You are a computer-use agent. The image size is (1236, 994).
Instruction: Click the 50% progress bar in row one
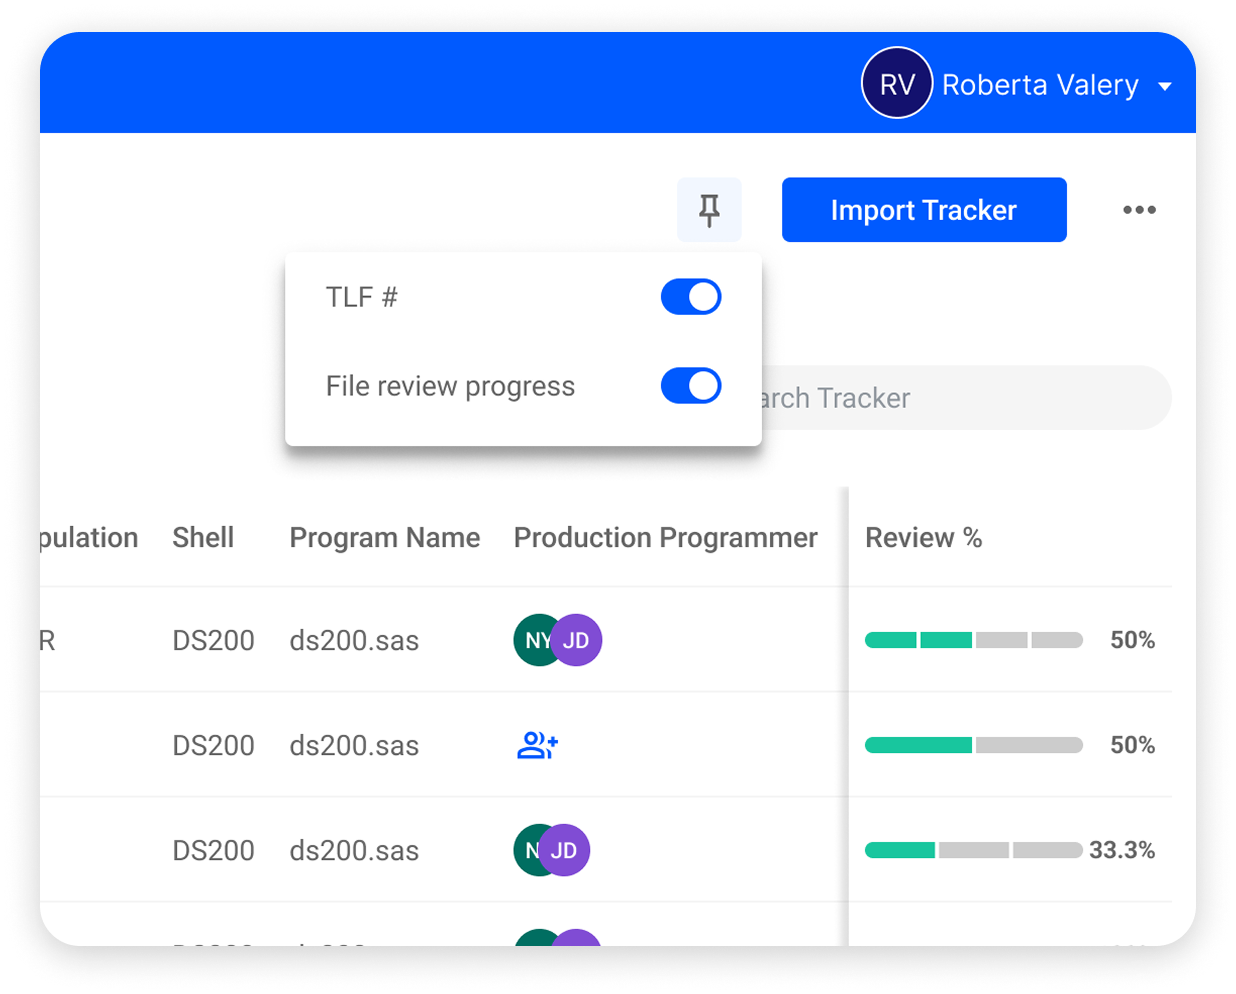click(x=973, y=639)
